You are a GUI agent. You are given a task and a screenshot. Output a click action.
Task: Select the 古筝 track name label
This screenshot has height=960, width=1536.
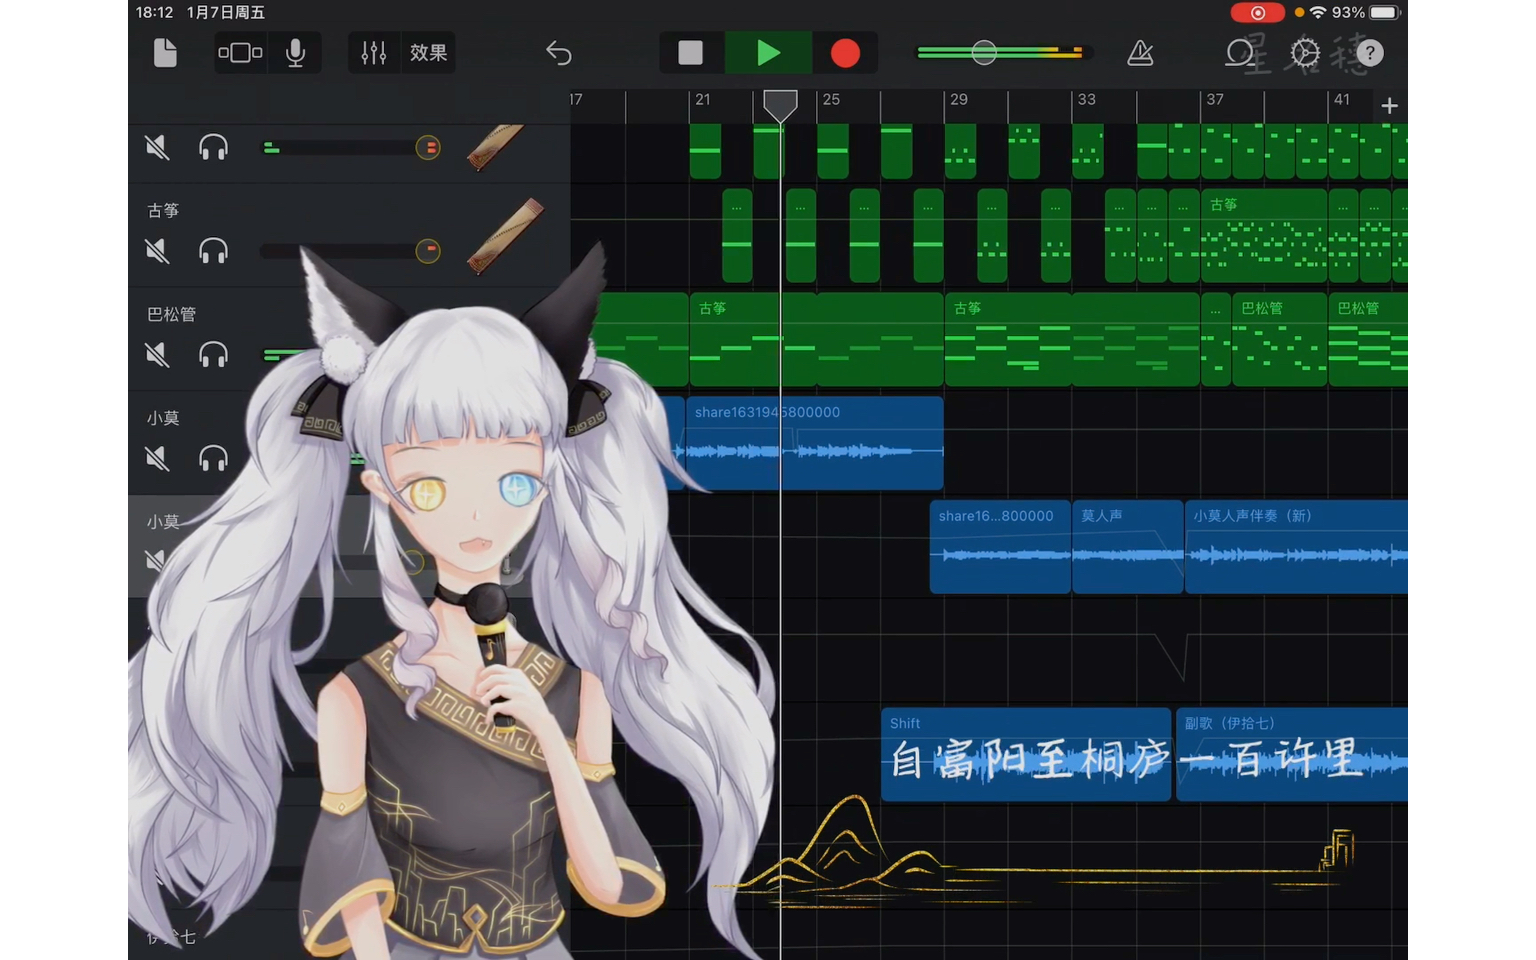point(163,210)
